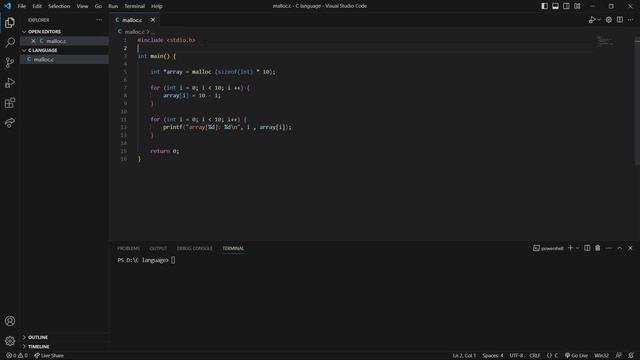Open the Run menu

(113, 6)
